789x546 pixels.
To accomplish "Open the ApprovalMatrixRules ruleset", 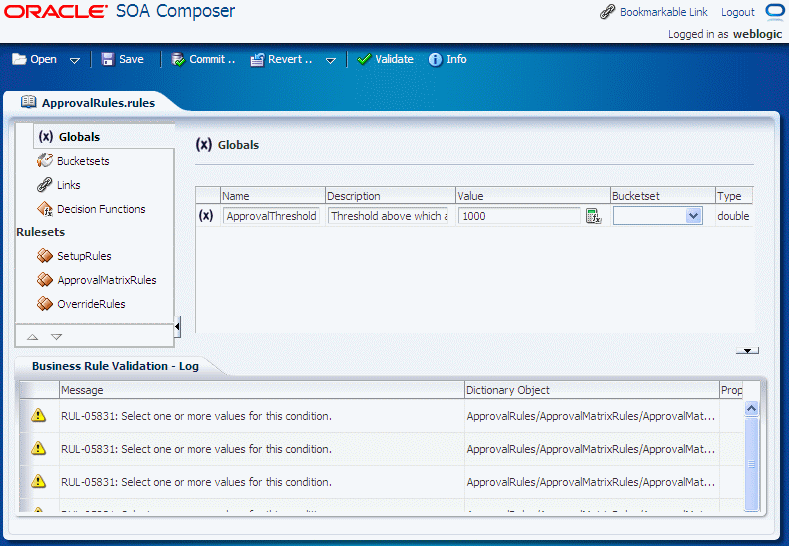I will click(107, 280).
